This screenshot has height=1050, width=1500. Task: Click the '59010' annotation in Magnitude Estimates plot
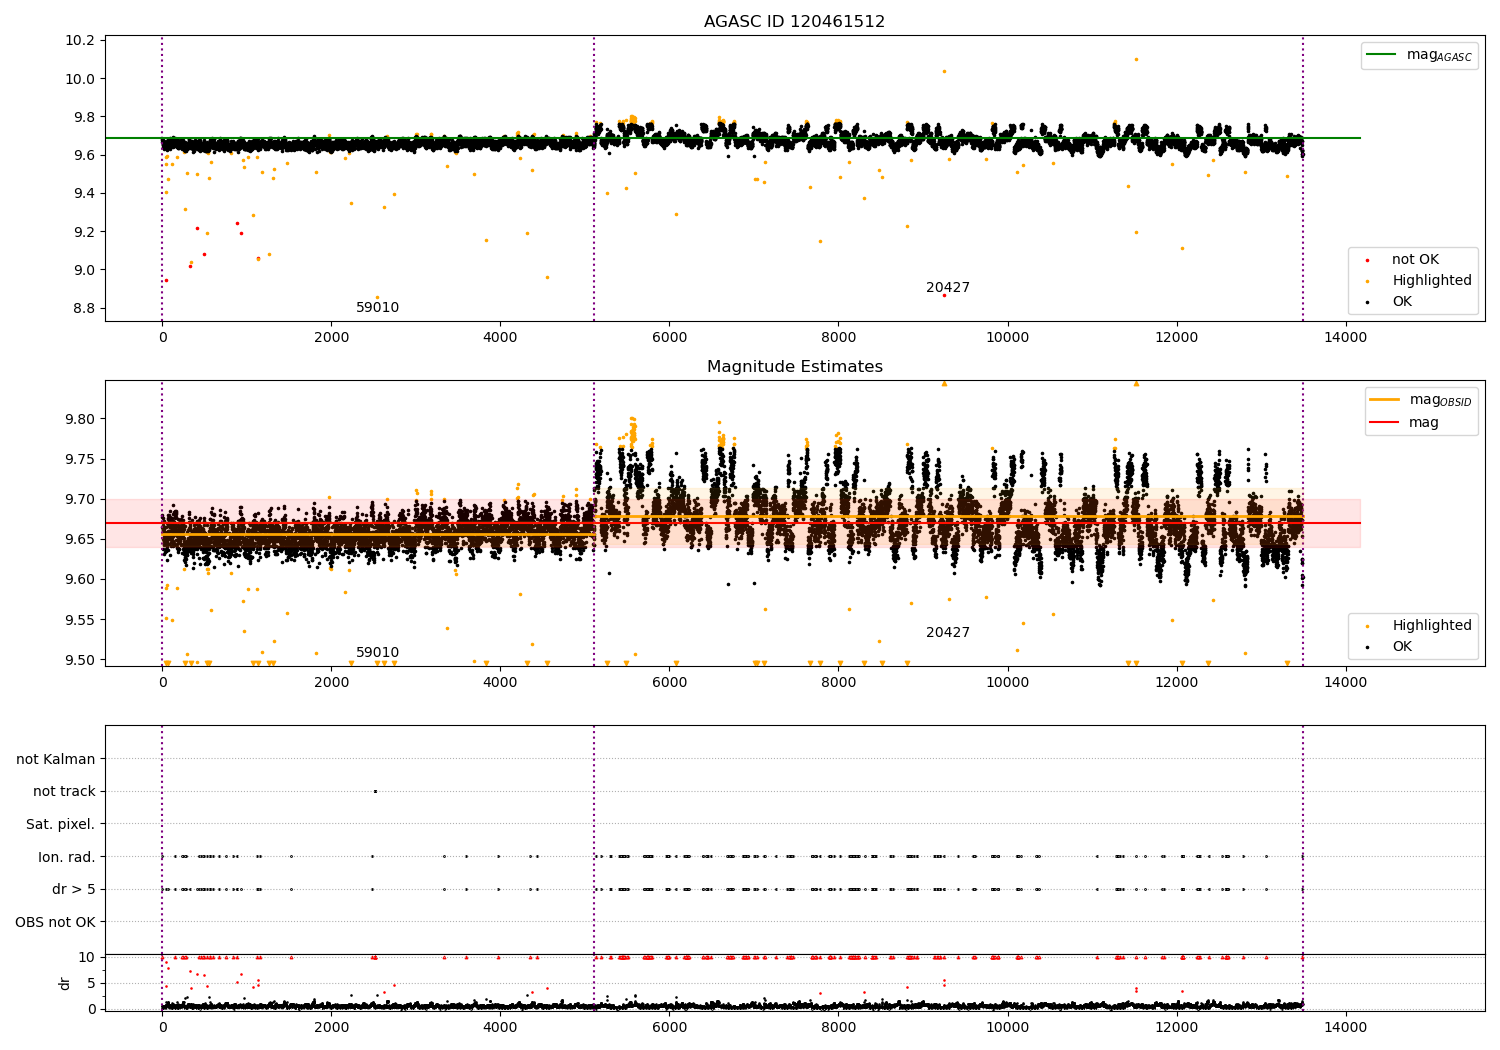(x=377, y=653)
